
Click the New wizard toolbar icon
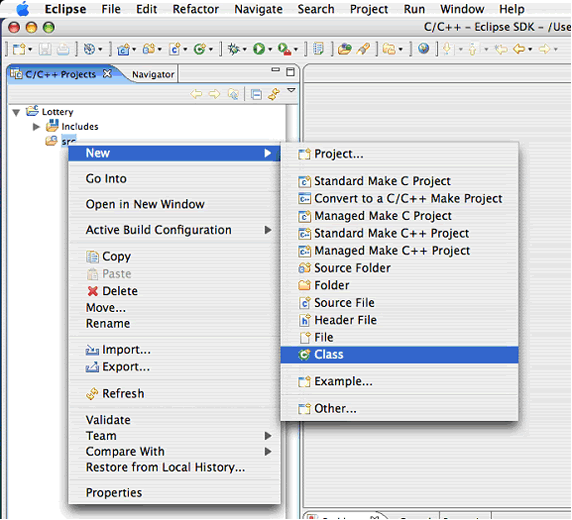[x=19, y=49]
